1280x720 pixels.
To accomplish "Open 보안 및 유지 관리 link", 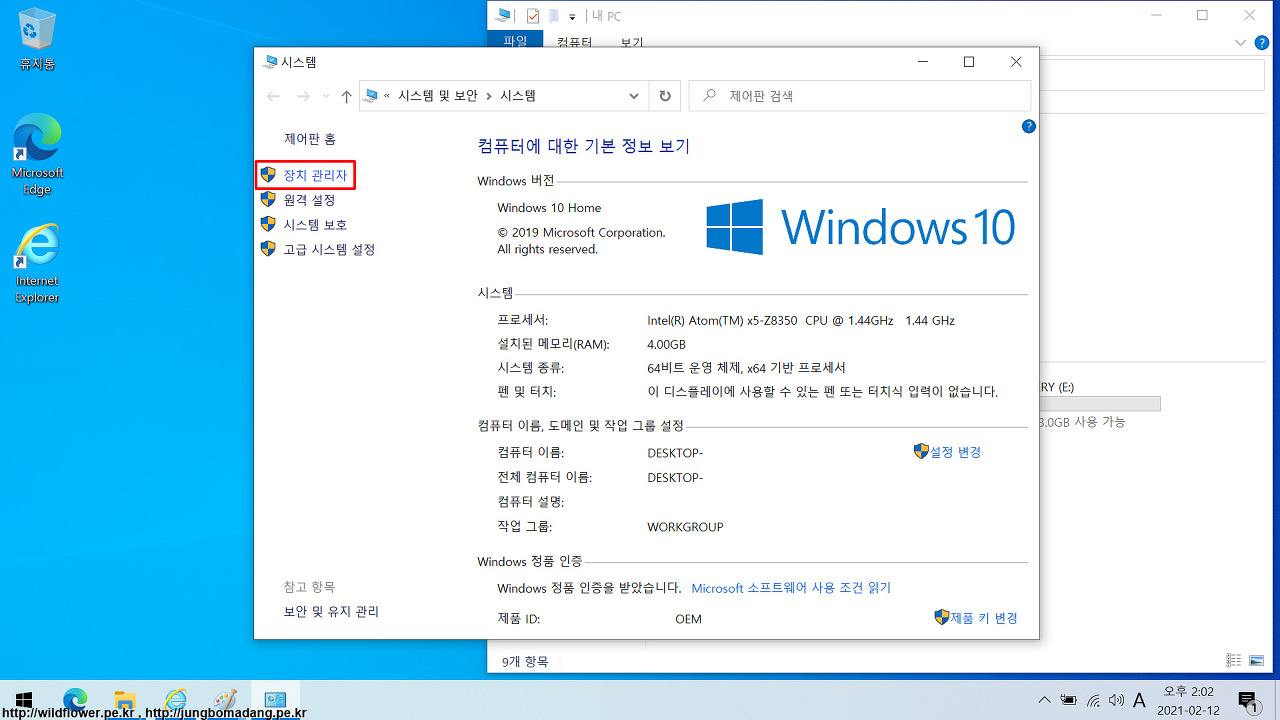I will pos(331,611).
